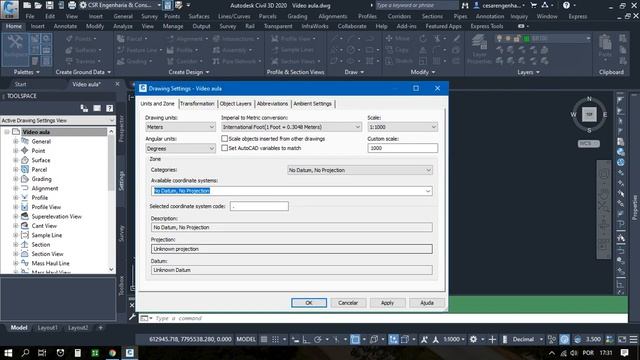Click the ViewCube TOP face

pyautogui.click(x=589, y=115)
